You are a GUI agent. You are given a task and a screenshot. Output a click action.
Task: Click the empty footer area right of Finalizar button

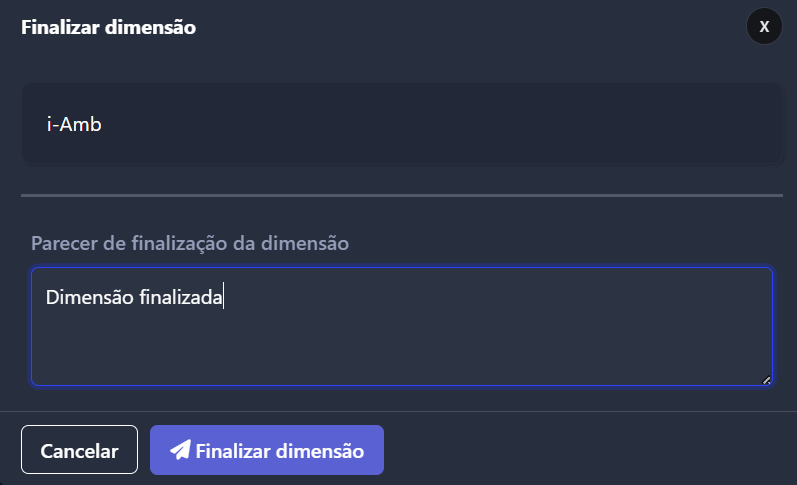click(590, 450)
